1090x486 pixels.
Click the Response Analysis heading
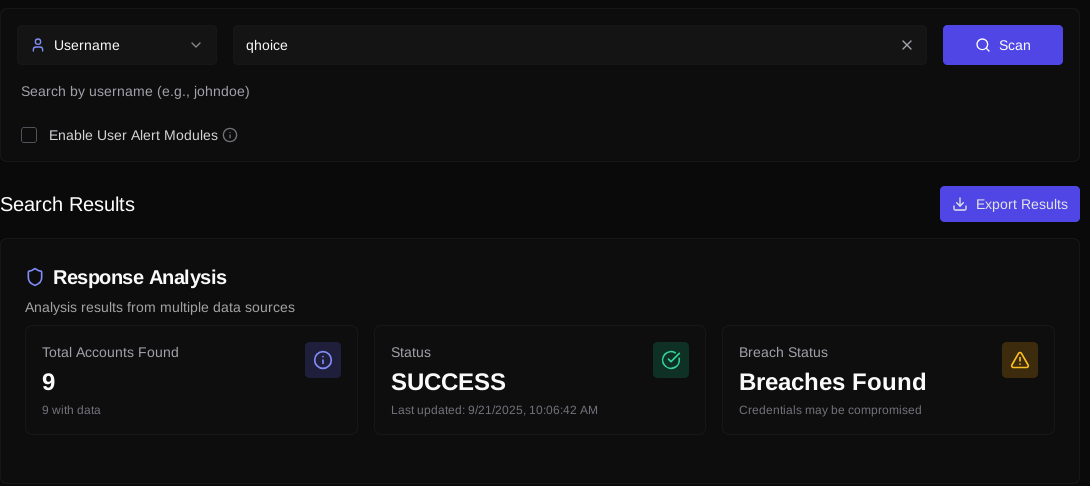140,277
